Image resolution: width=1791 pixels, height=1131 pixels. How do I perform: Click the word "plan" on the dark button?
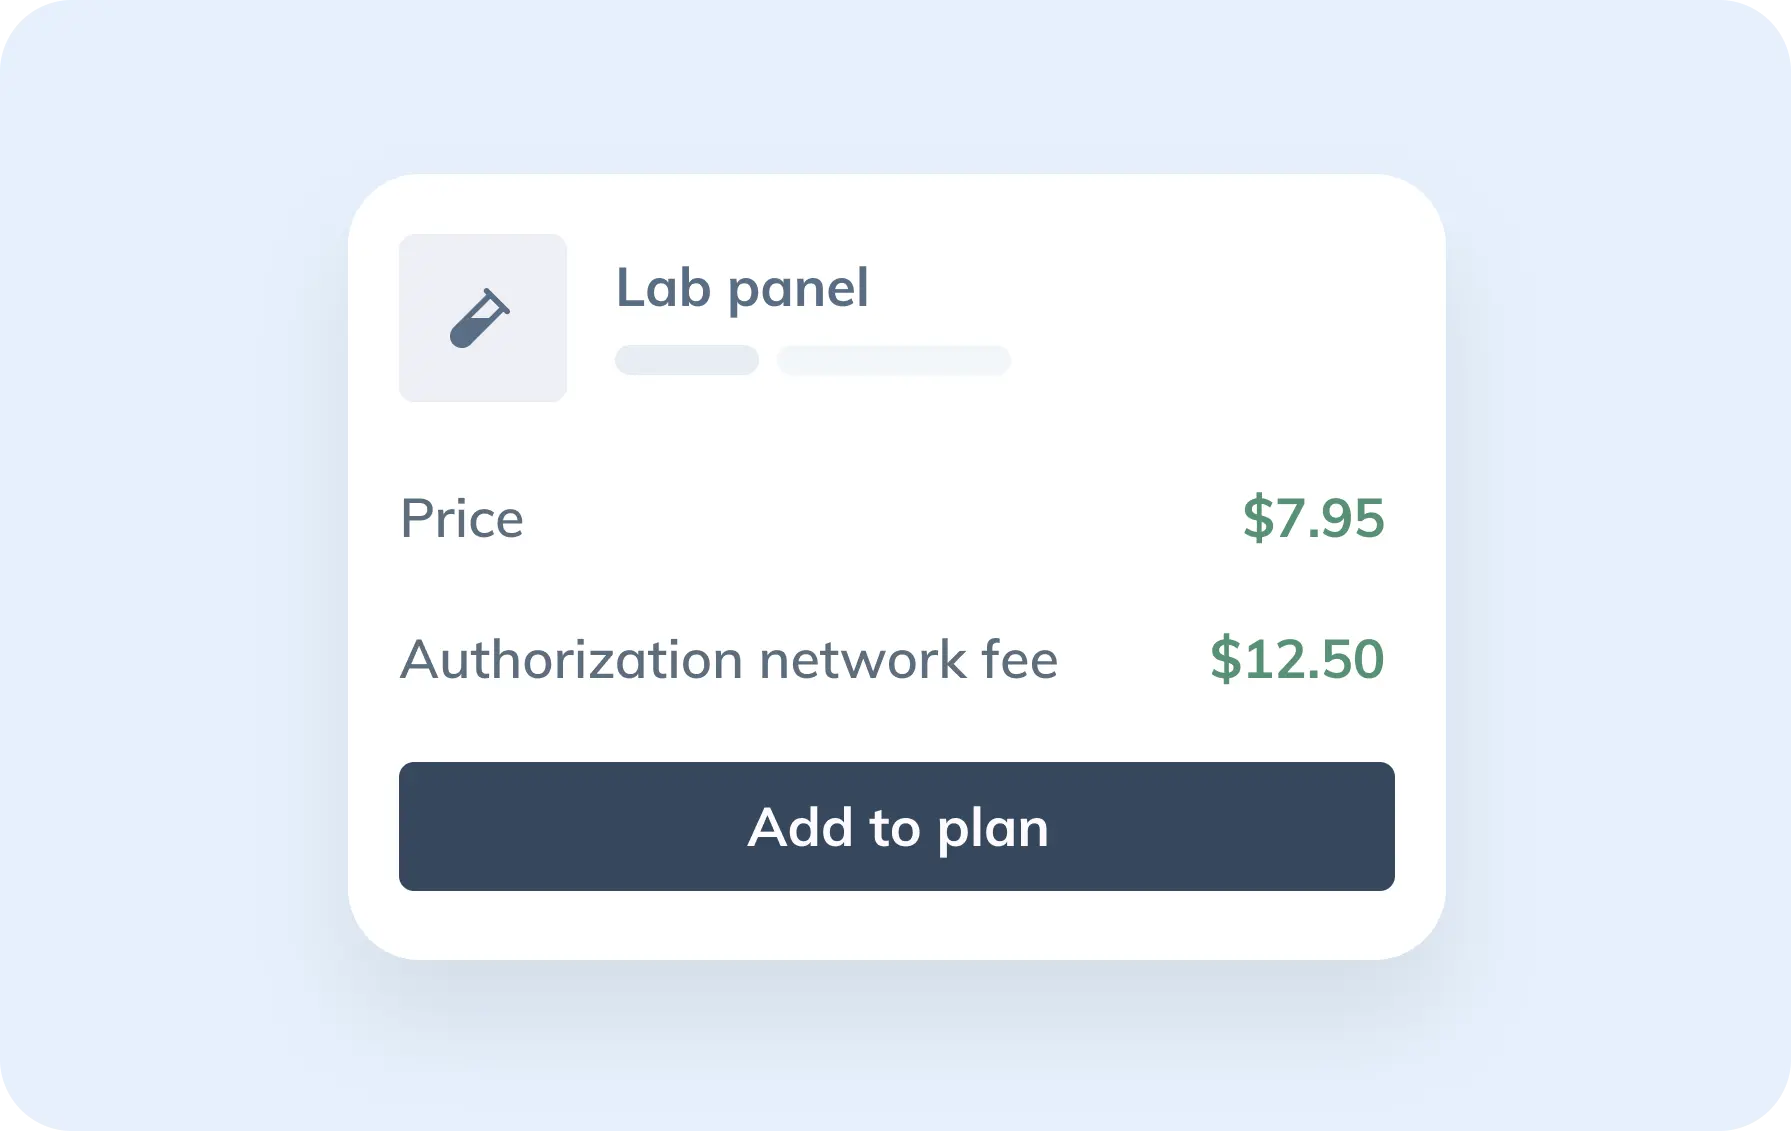point(993,829)
